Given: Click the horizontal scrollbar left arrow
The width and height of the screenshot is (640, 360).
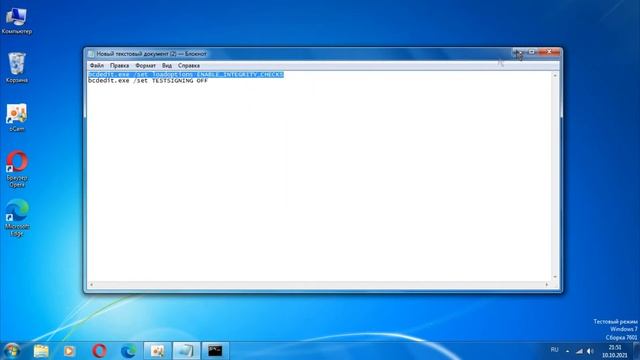Looking at the screenshot, I should (x=91, y=284).
